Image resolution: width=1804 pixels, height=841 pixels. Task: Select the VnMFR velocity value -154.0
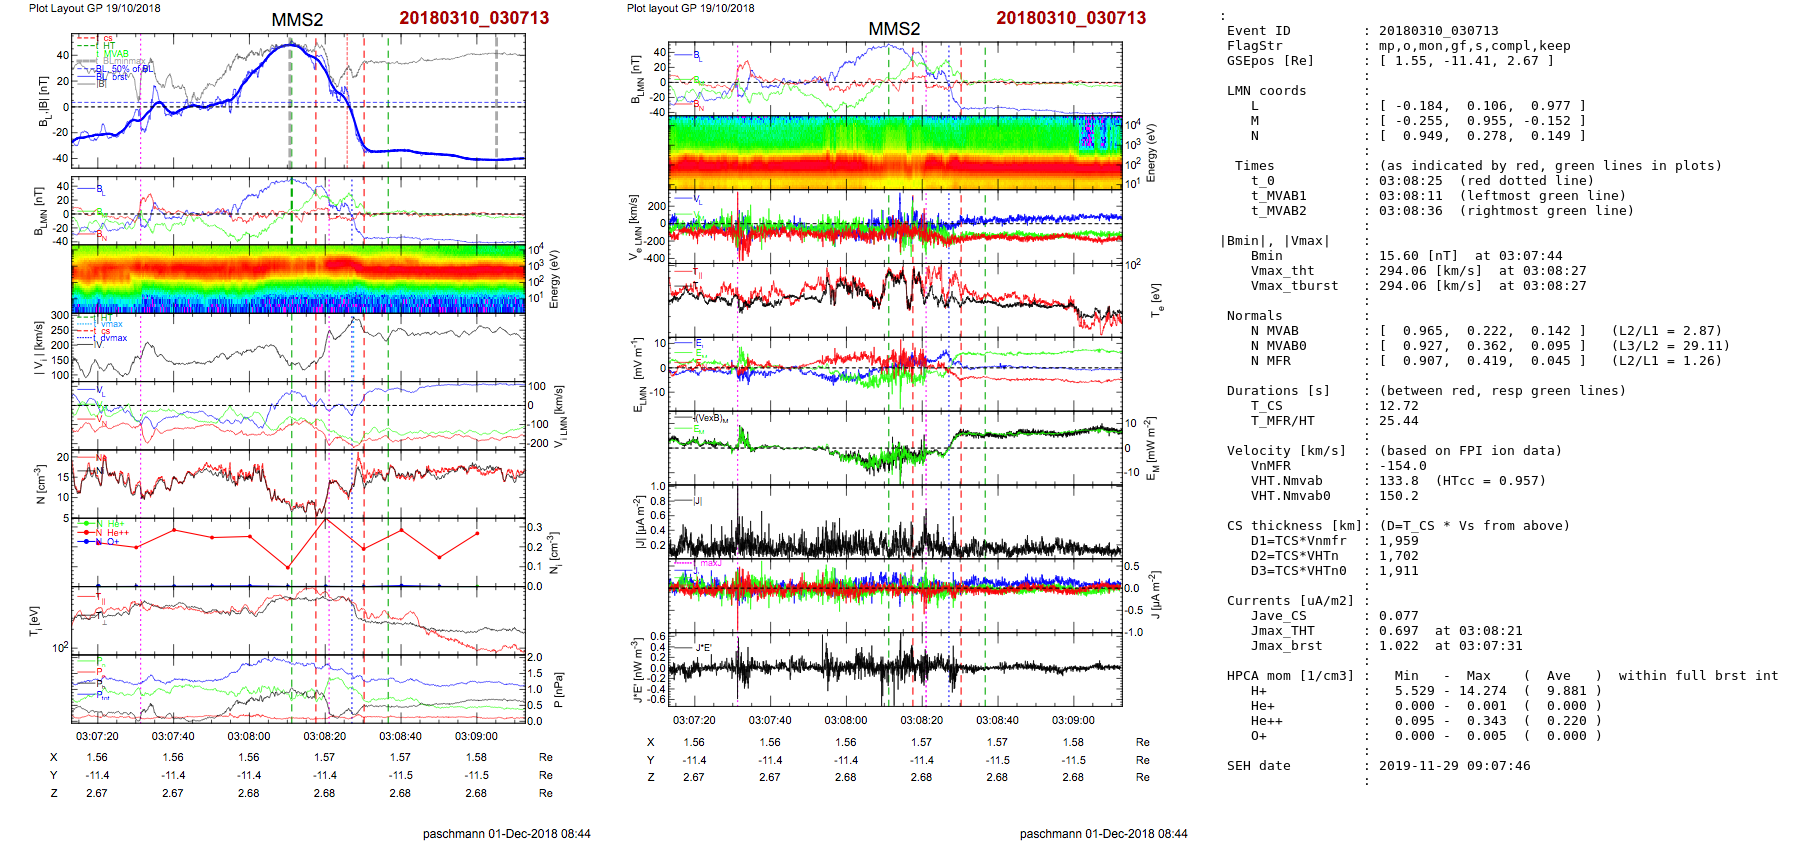[x=1403, y=466]
